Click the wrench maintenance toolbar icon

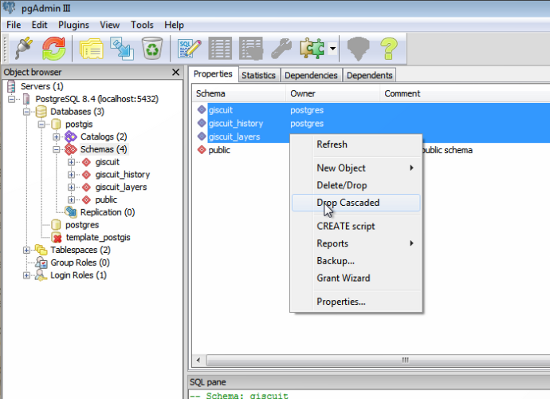coord(281,48)
